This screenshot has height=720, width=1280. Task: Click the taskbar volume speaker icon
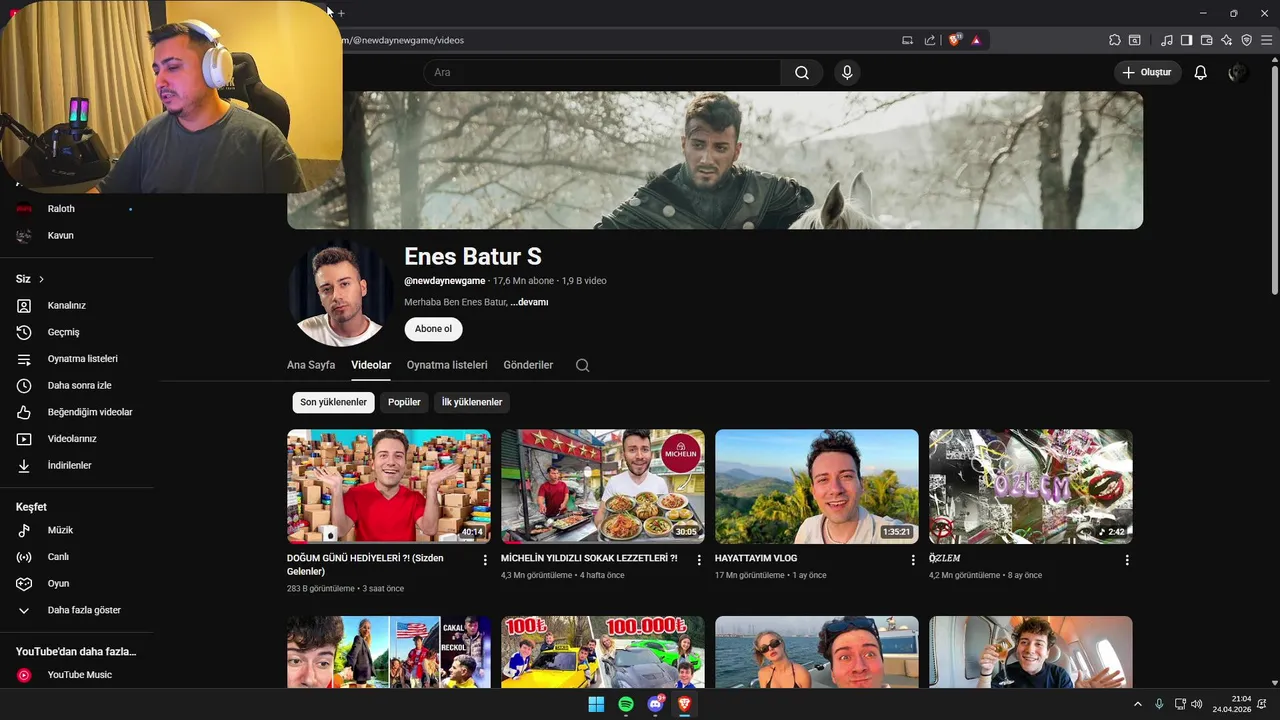(x=1197, y=704)
